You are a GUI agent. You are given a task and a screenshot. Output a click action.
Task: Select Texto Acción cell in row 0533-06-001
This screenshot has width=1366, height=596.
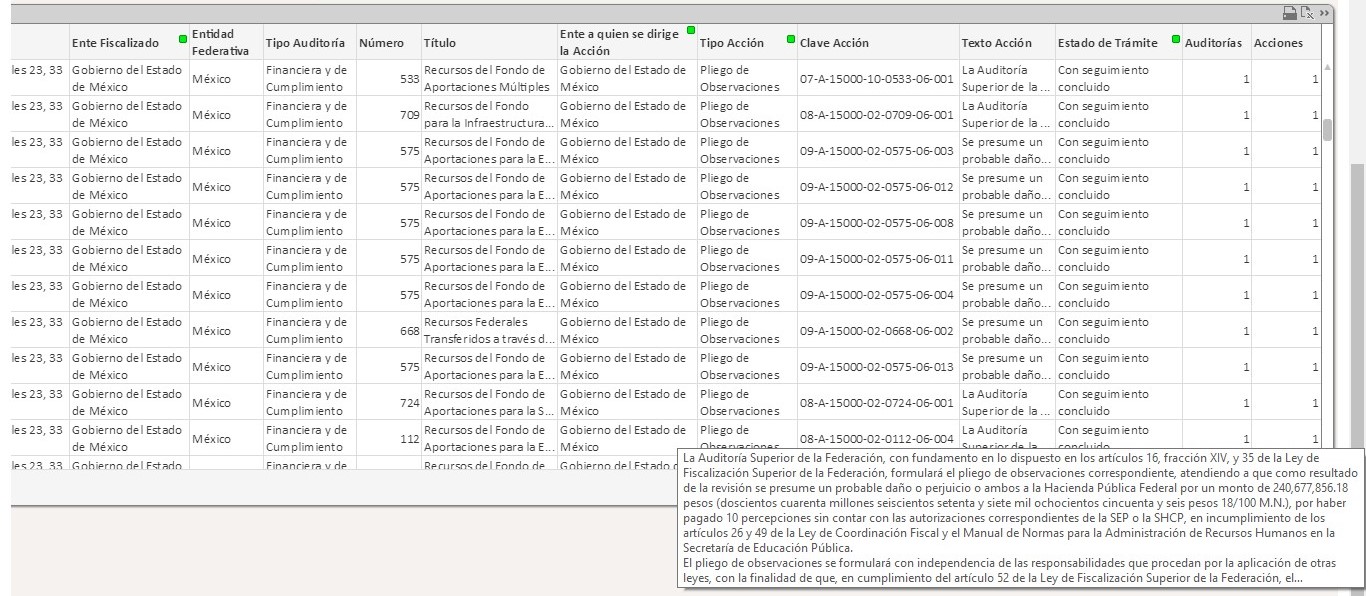tap(1007, 78)
